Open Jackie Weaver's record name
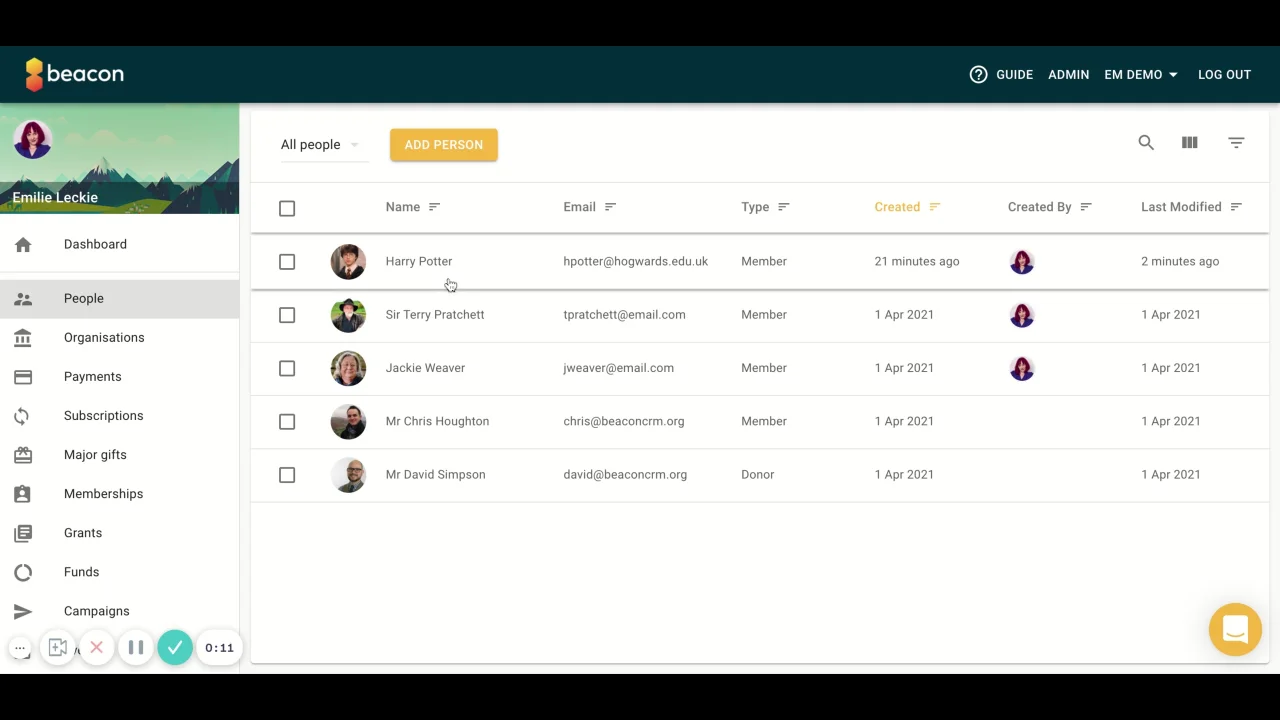The height and width of the screenshot is (720, 1280). click(x=425, y=368)
